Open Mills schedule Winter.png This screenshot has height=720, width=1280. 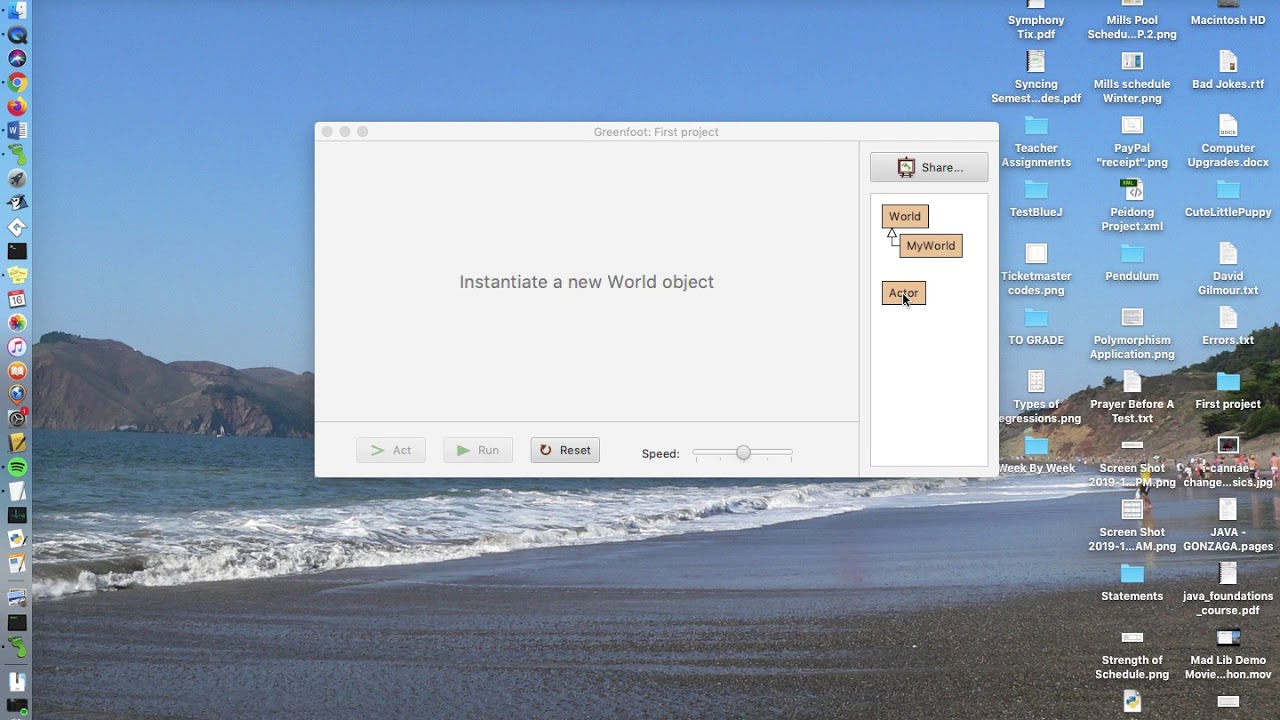point(1132,77)
